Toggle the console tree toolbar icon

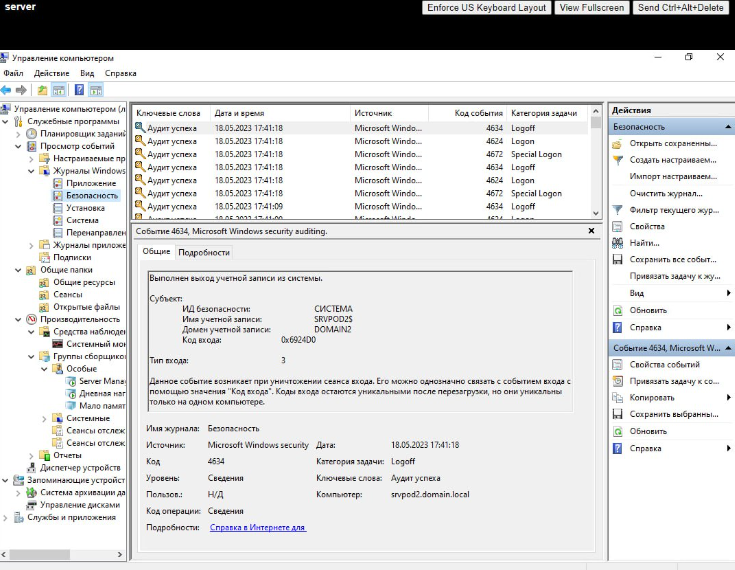59,90
